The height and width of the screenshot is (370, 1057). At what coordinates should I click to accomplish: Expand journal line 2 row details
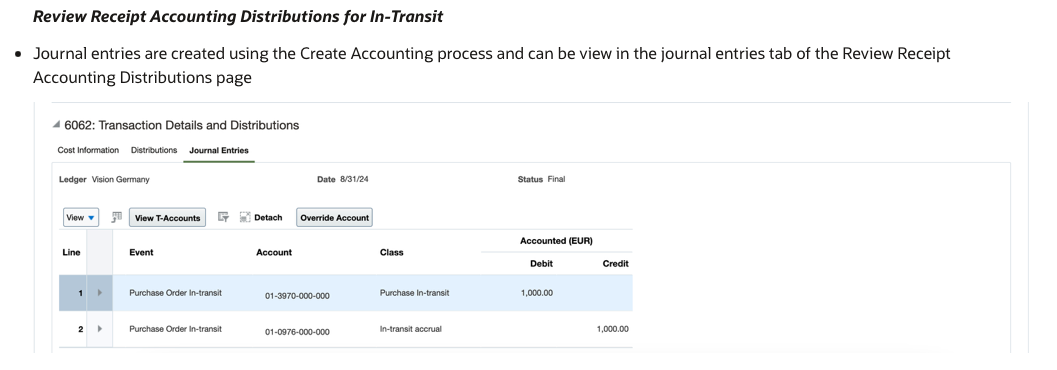click(100, 329)
